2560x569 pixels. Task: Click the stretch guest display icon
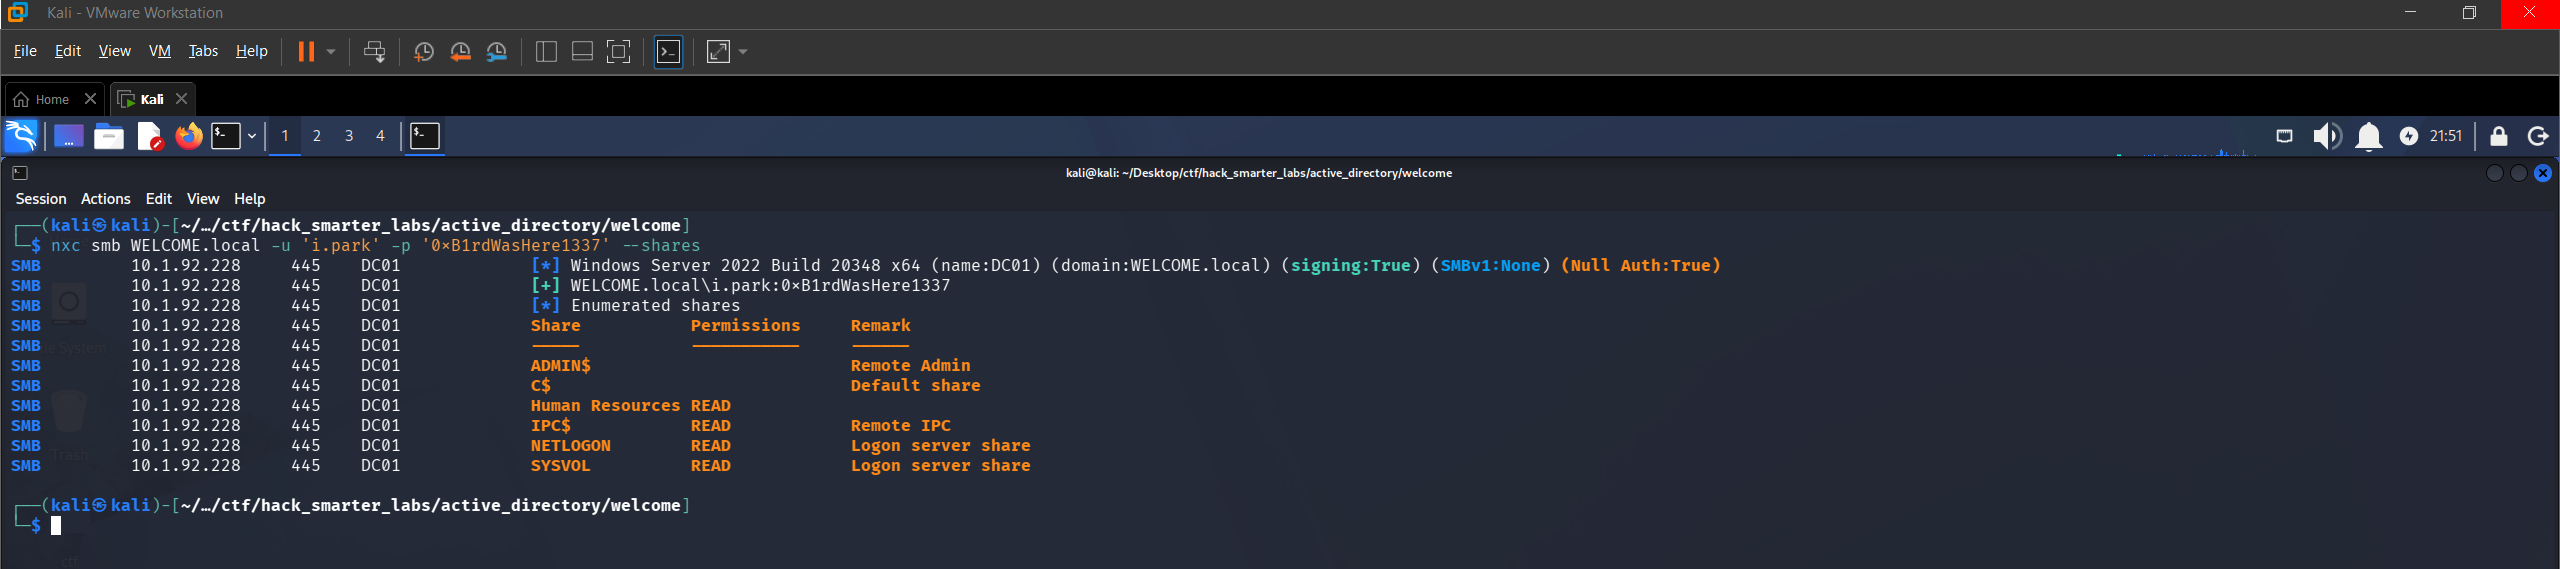(x=718, y=51)
